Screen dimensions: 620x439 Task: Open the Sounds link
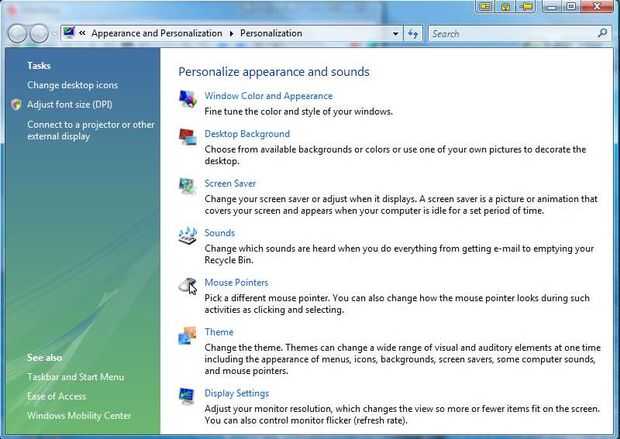[219, 233]
